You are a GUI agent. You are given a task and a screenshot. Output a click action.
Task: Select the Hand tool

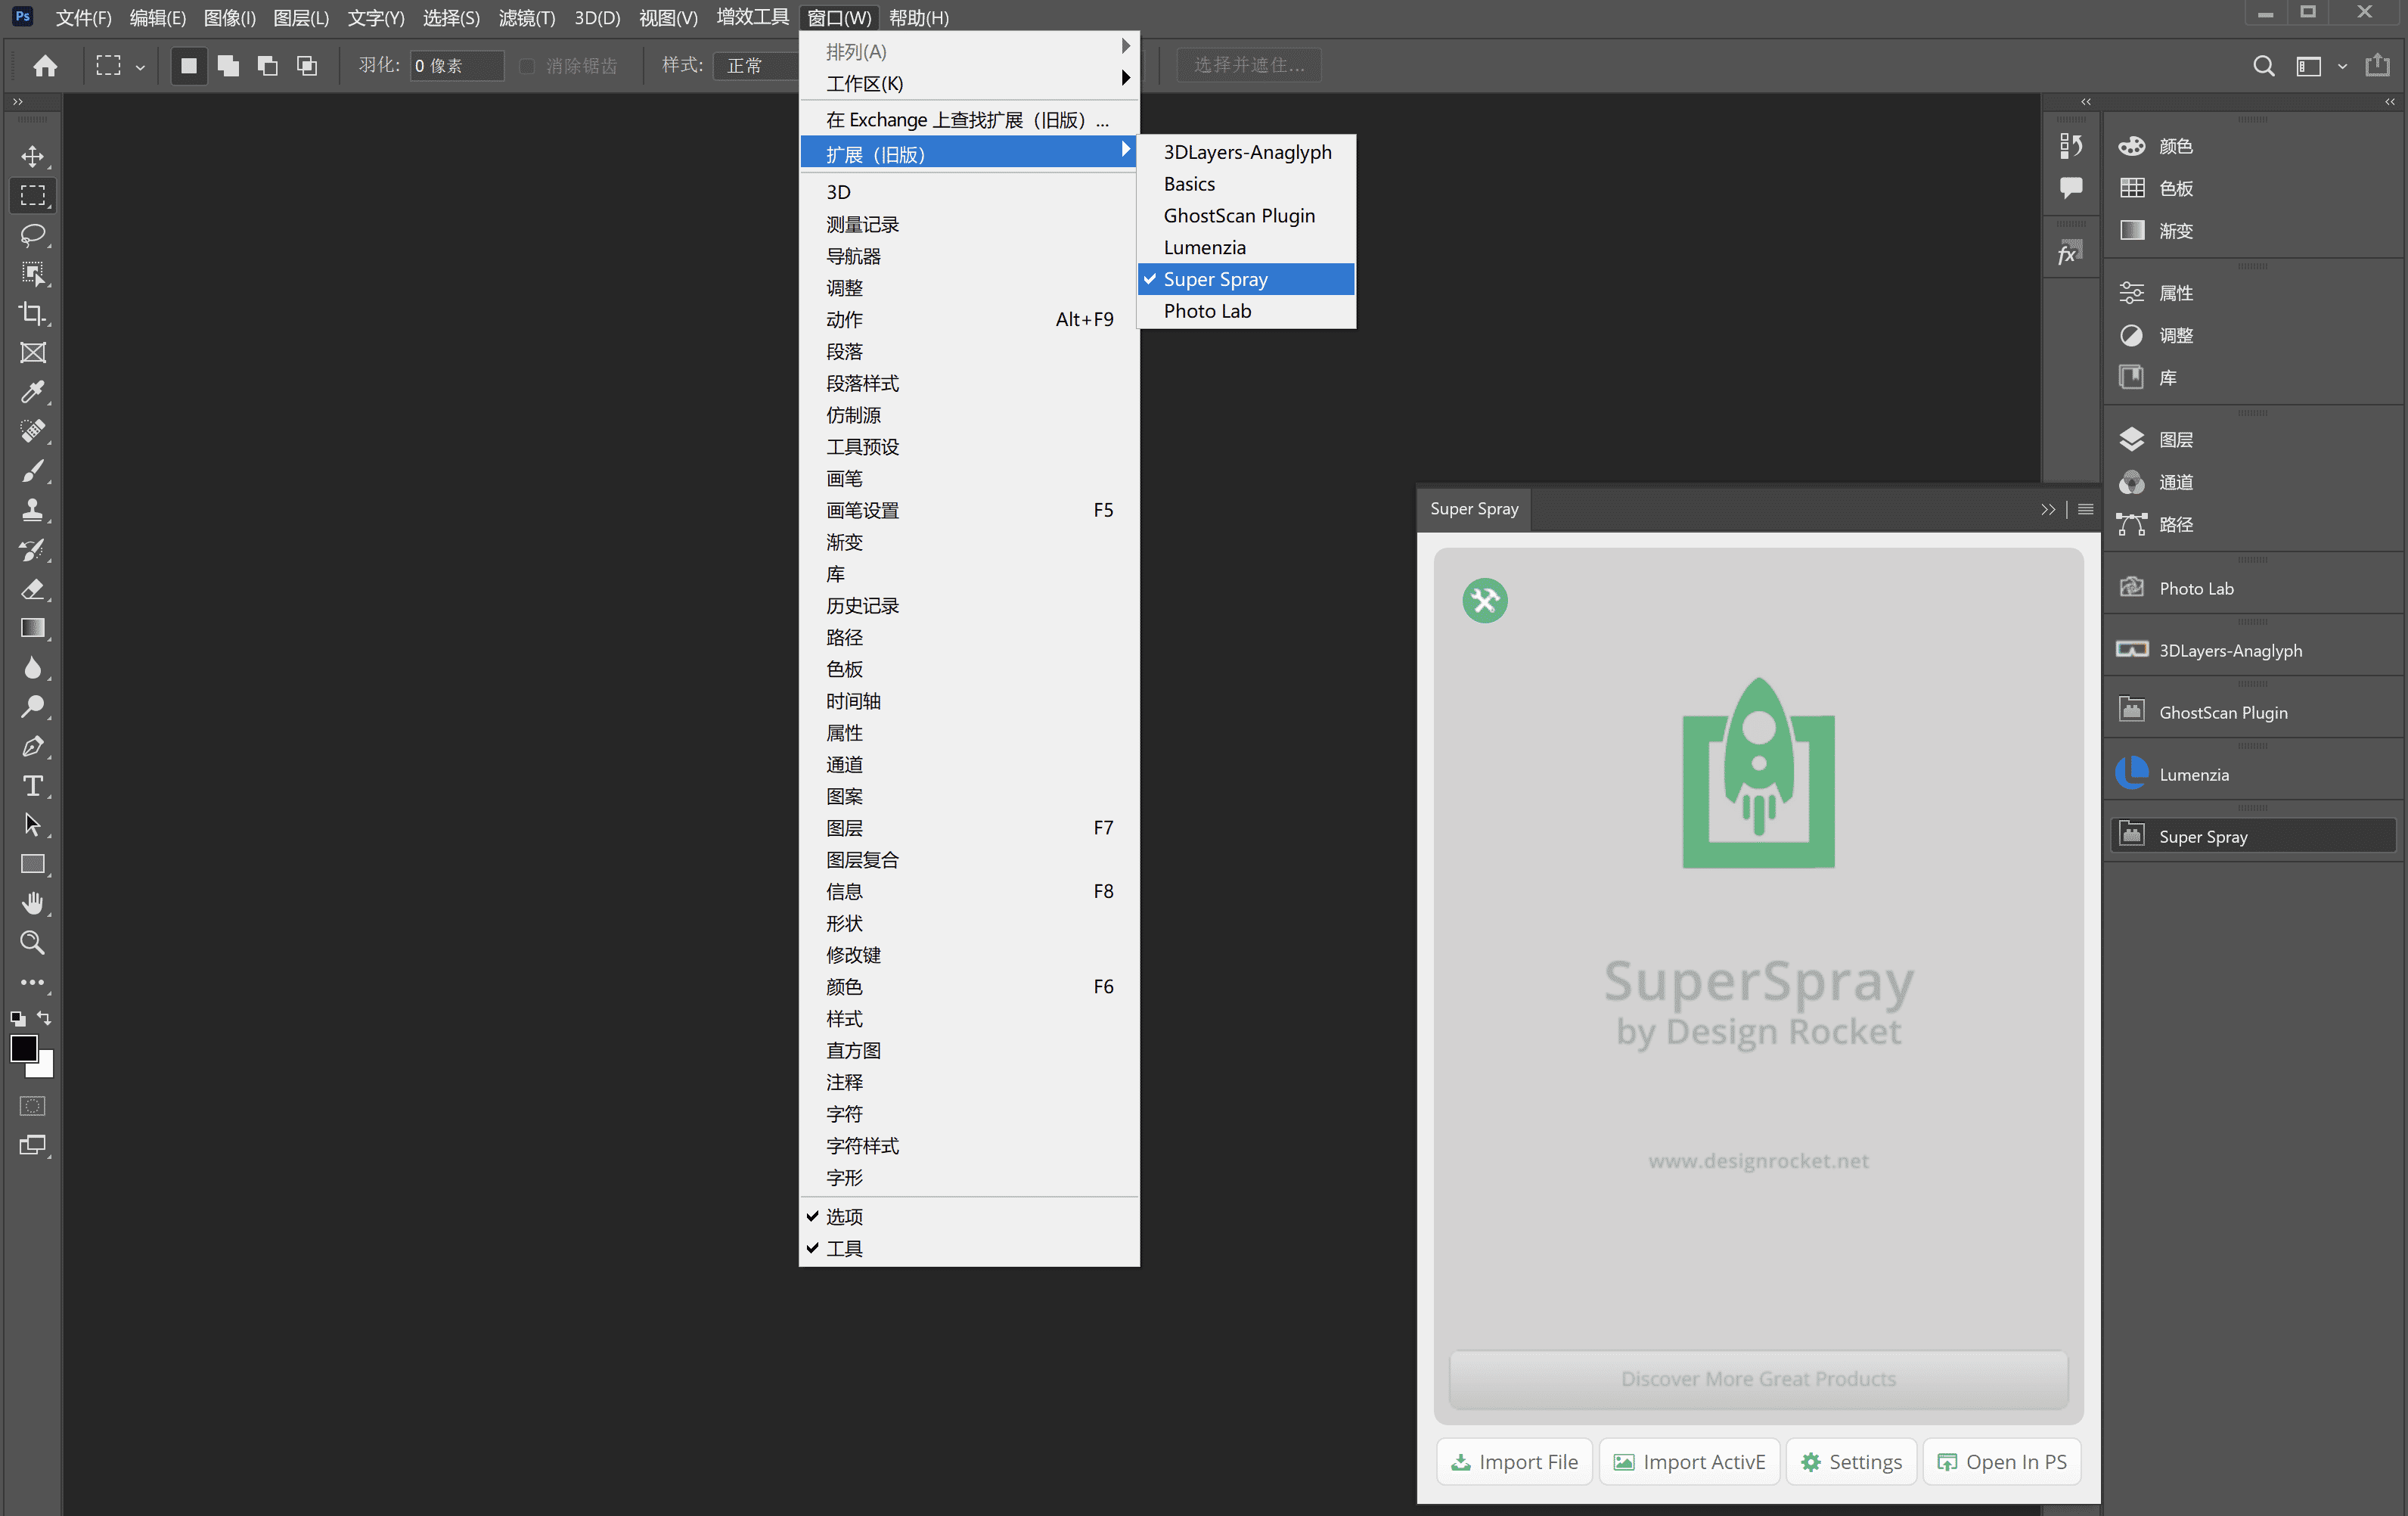pyautogui.click(x=32, y=903)
